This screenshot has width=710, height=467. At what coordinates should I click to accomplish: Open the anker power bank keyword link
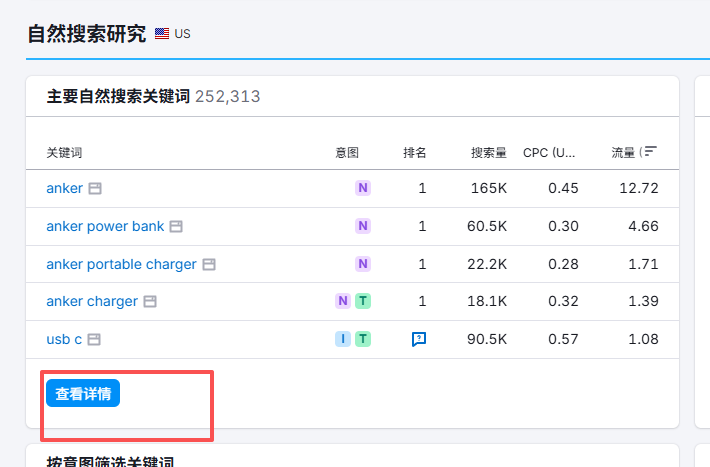pyautogui.click(x=105, y=226)
